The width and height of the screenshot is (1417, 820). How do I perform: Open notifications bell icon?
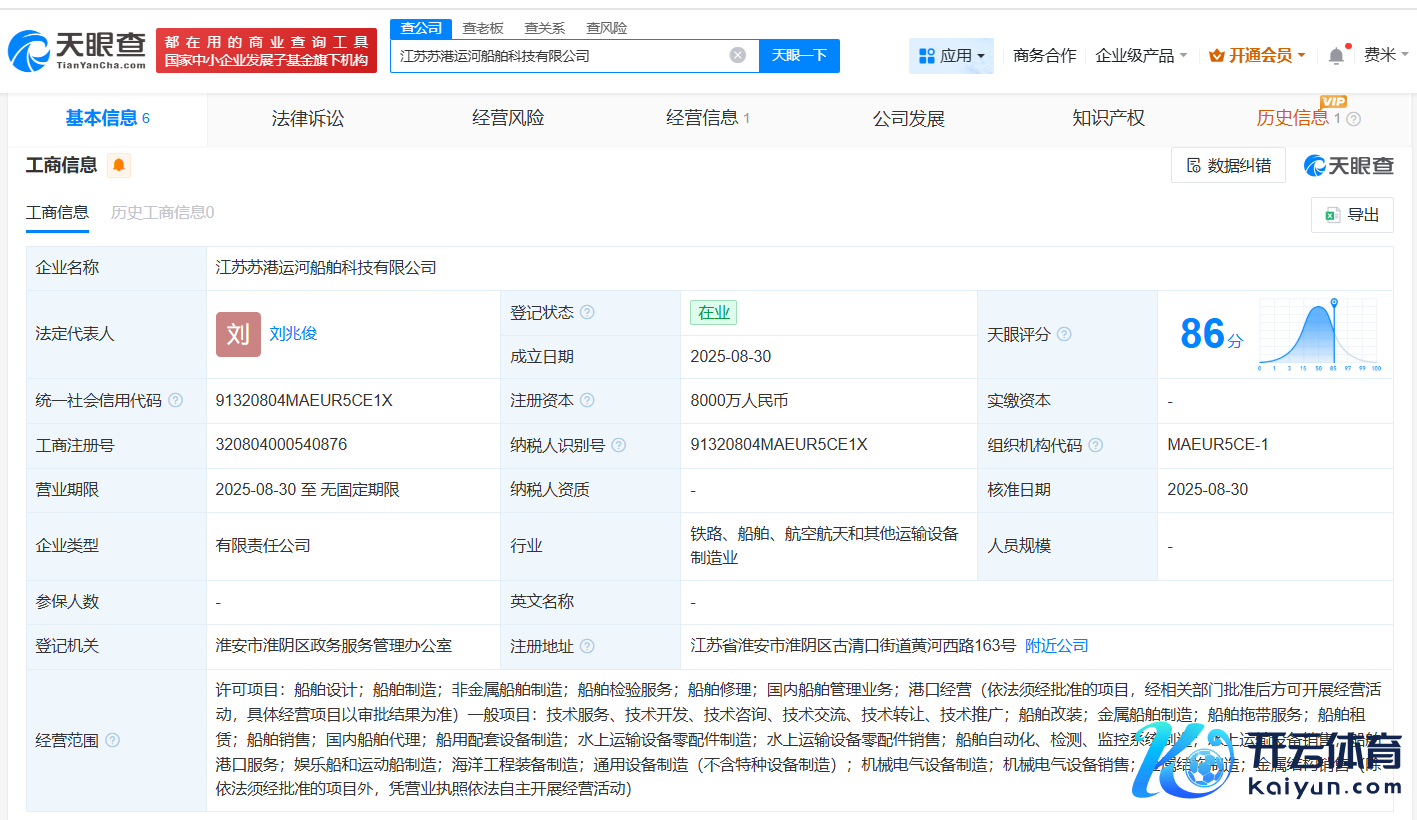(x=1336, y=56)
